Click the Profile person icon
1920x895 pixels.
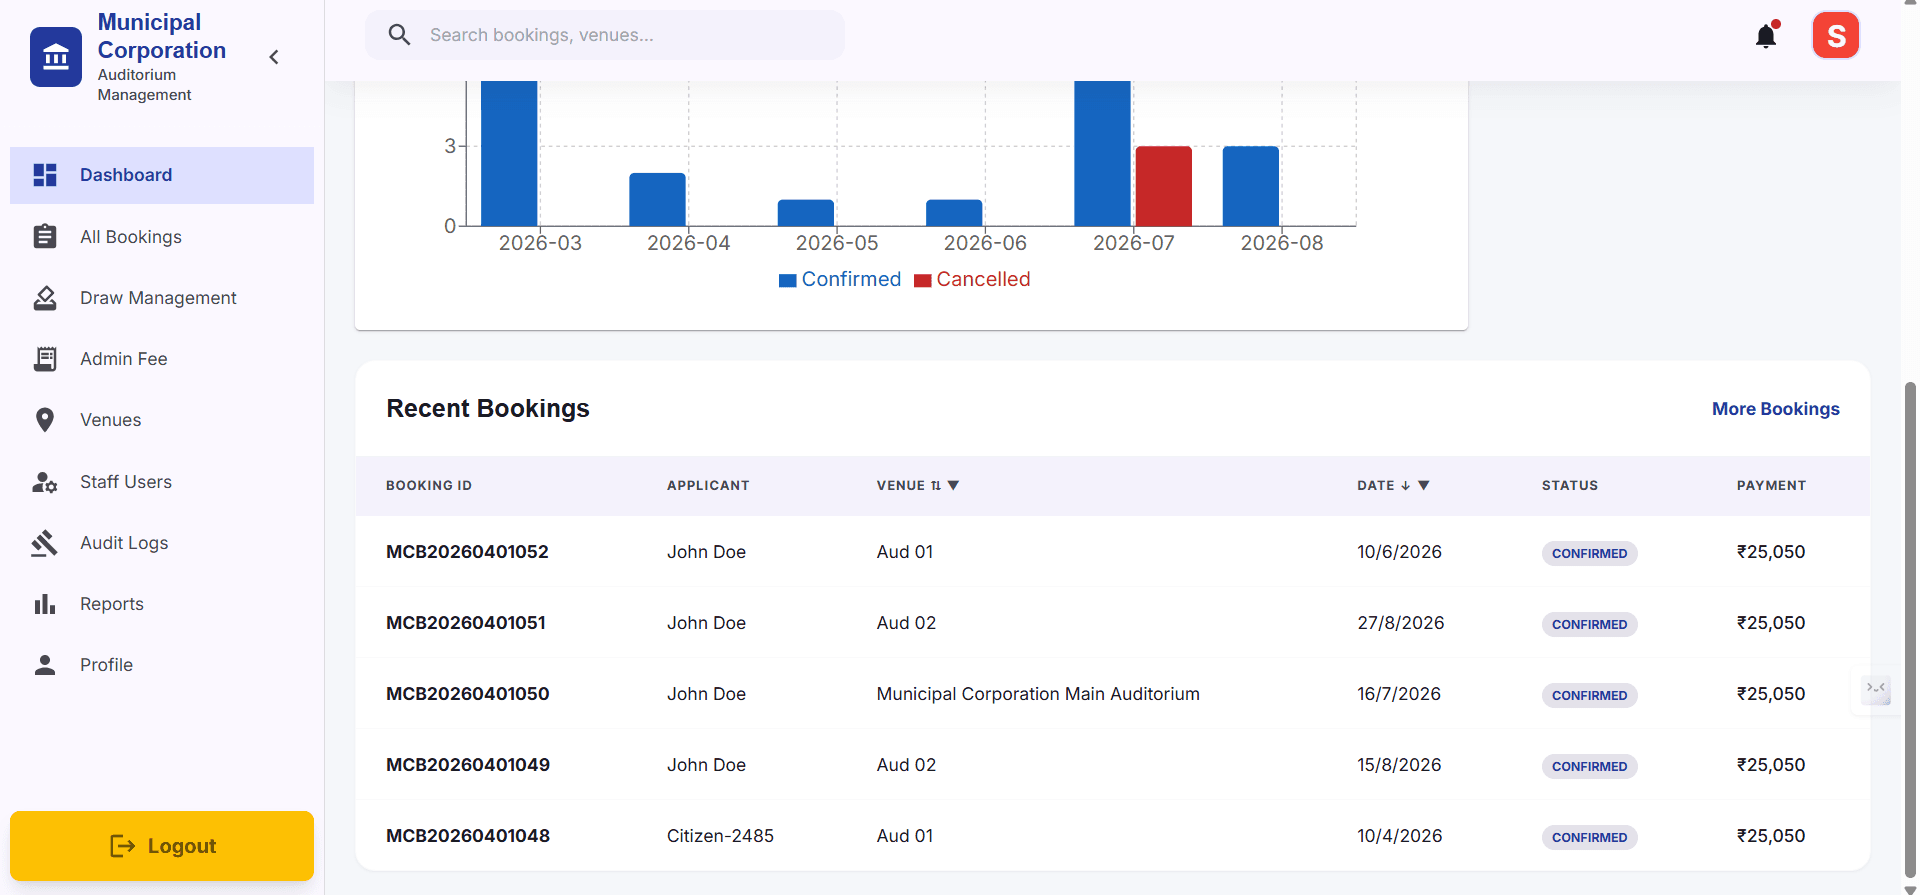click(x=45, y=665)
